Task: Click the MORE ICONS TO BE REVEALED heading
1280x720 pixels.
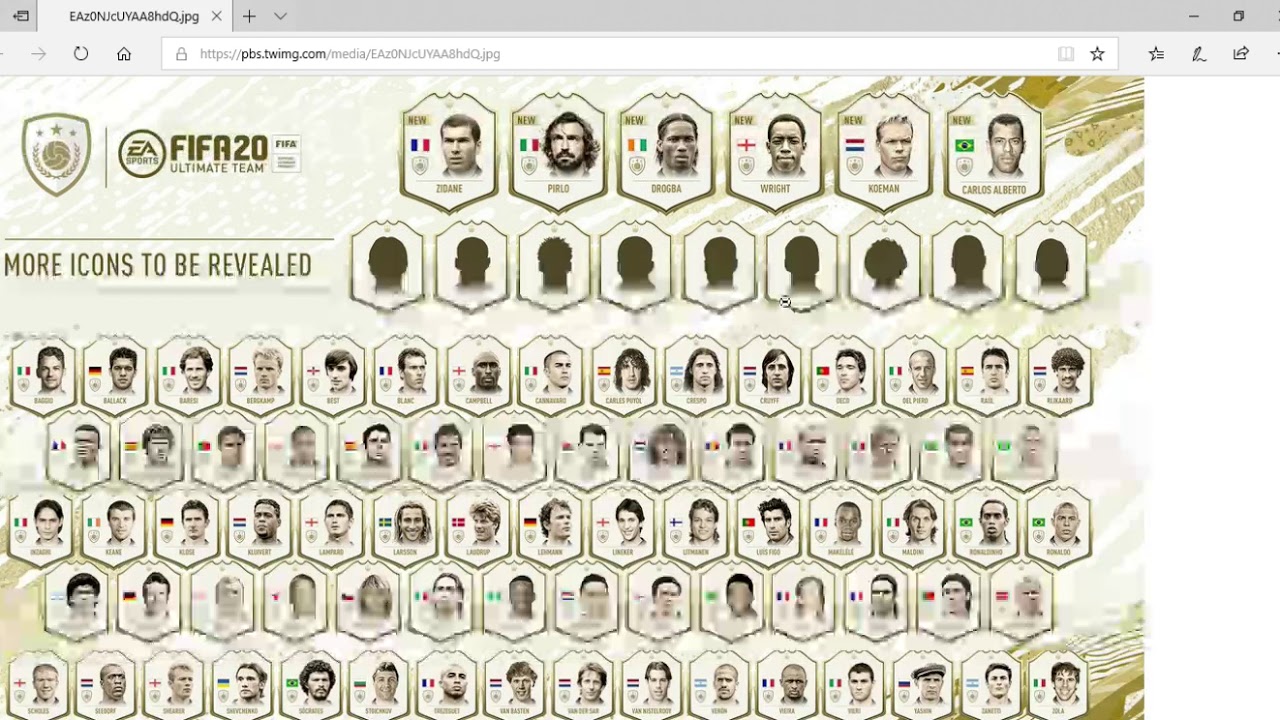Action: click(158, 265)
